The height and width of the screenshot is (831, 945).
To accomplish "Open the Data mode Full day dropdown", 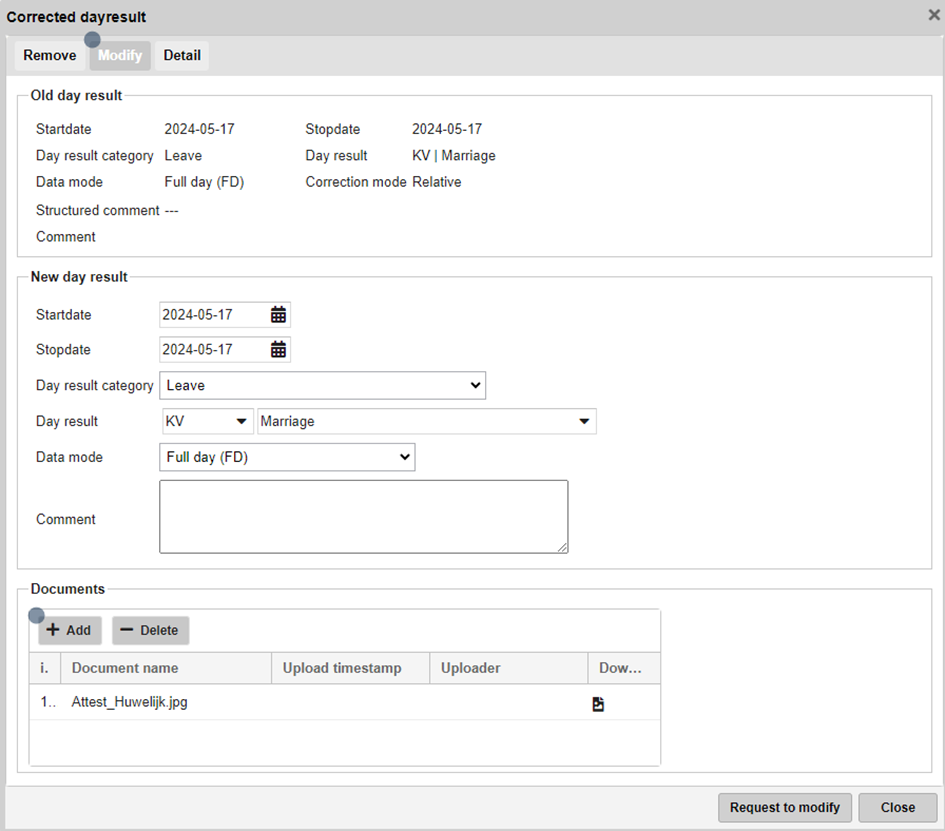I will (x=287, y=457).
